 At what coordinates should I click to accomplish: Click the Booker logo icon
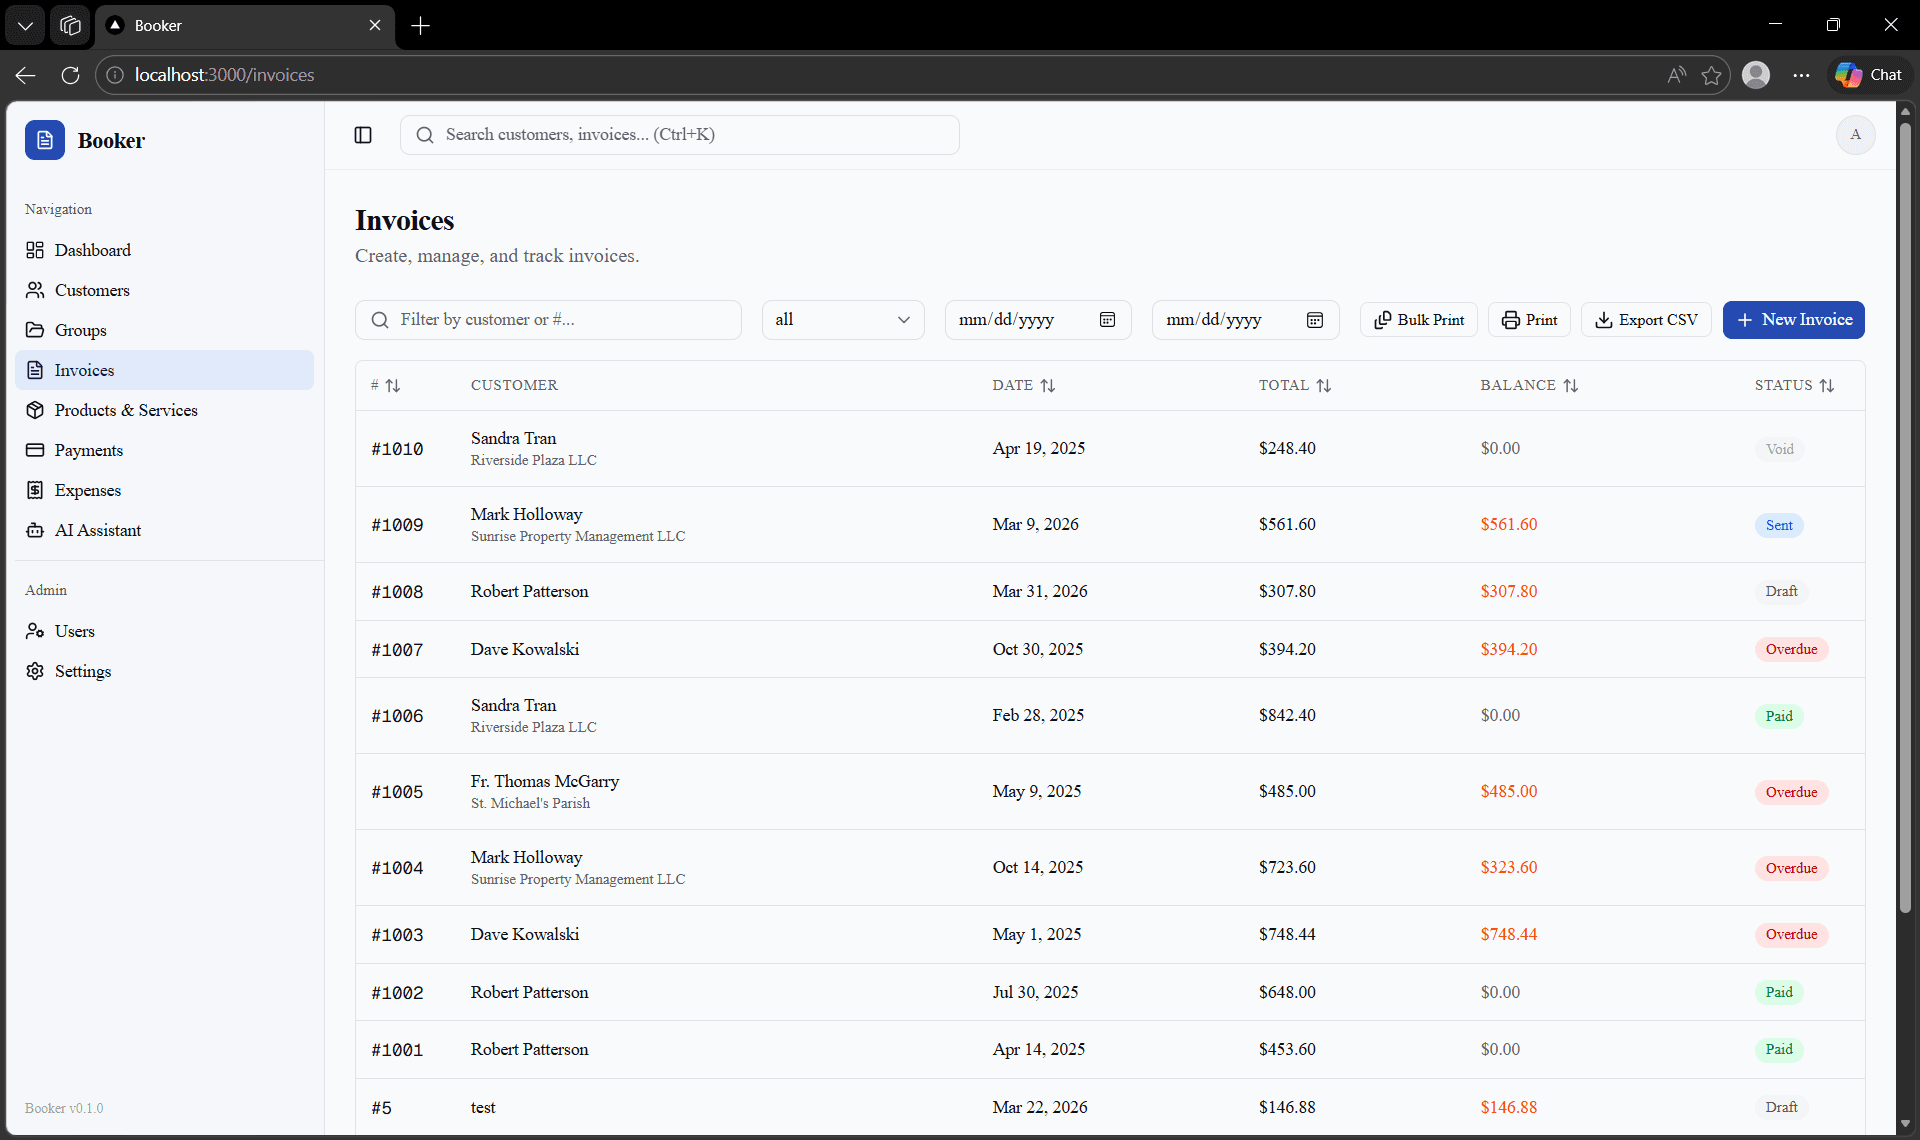click(x=45, y=140)
